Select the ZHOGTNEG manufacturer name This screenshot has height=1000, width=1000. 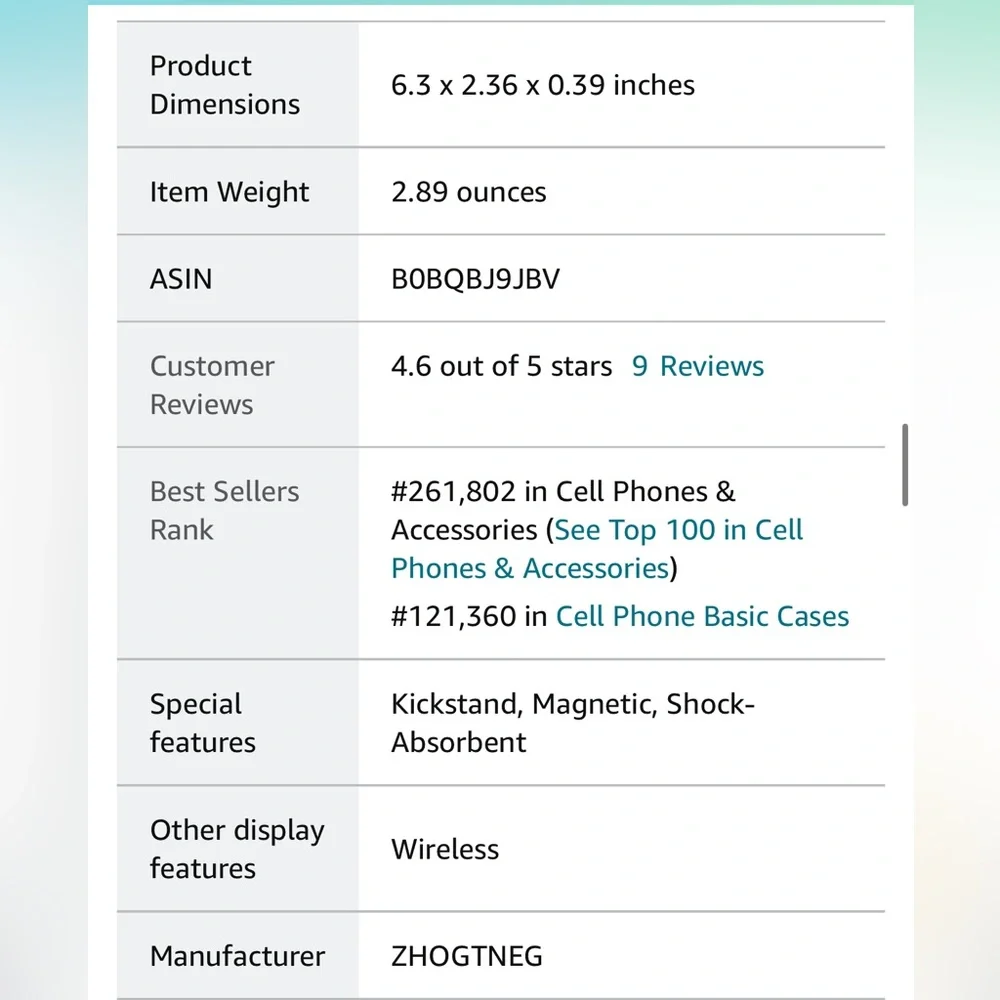click(x=467, y=956)
